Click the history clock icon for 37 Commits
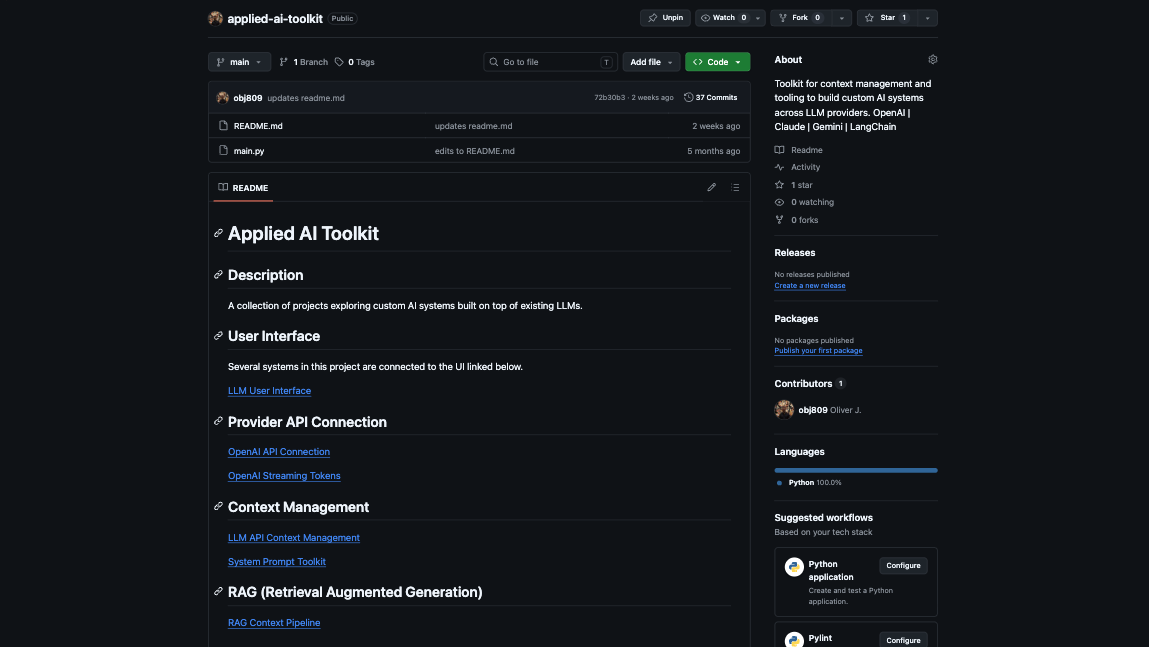The width and height of the screenshot is (1149, 647). coord(688,97)
